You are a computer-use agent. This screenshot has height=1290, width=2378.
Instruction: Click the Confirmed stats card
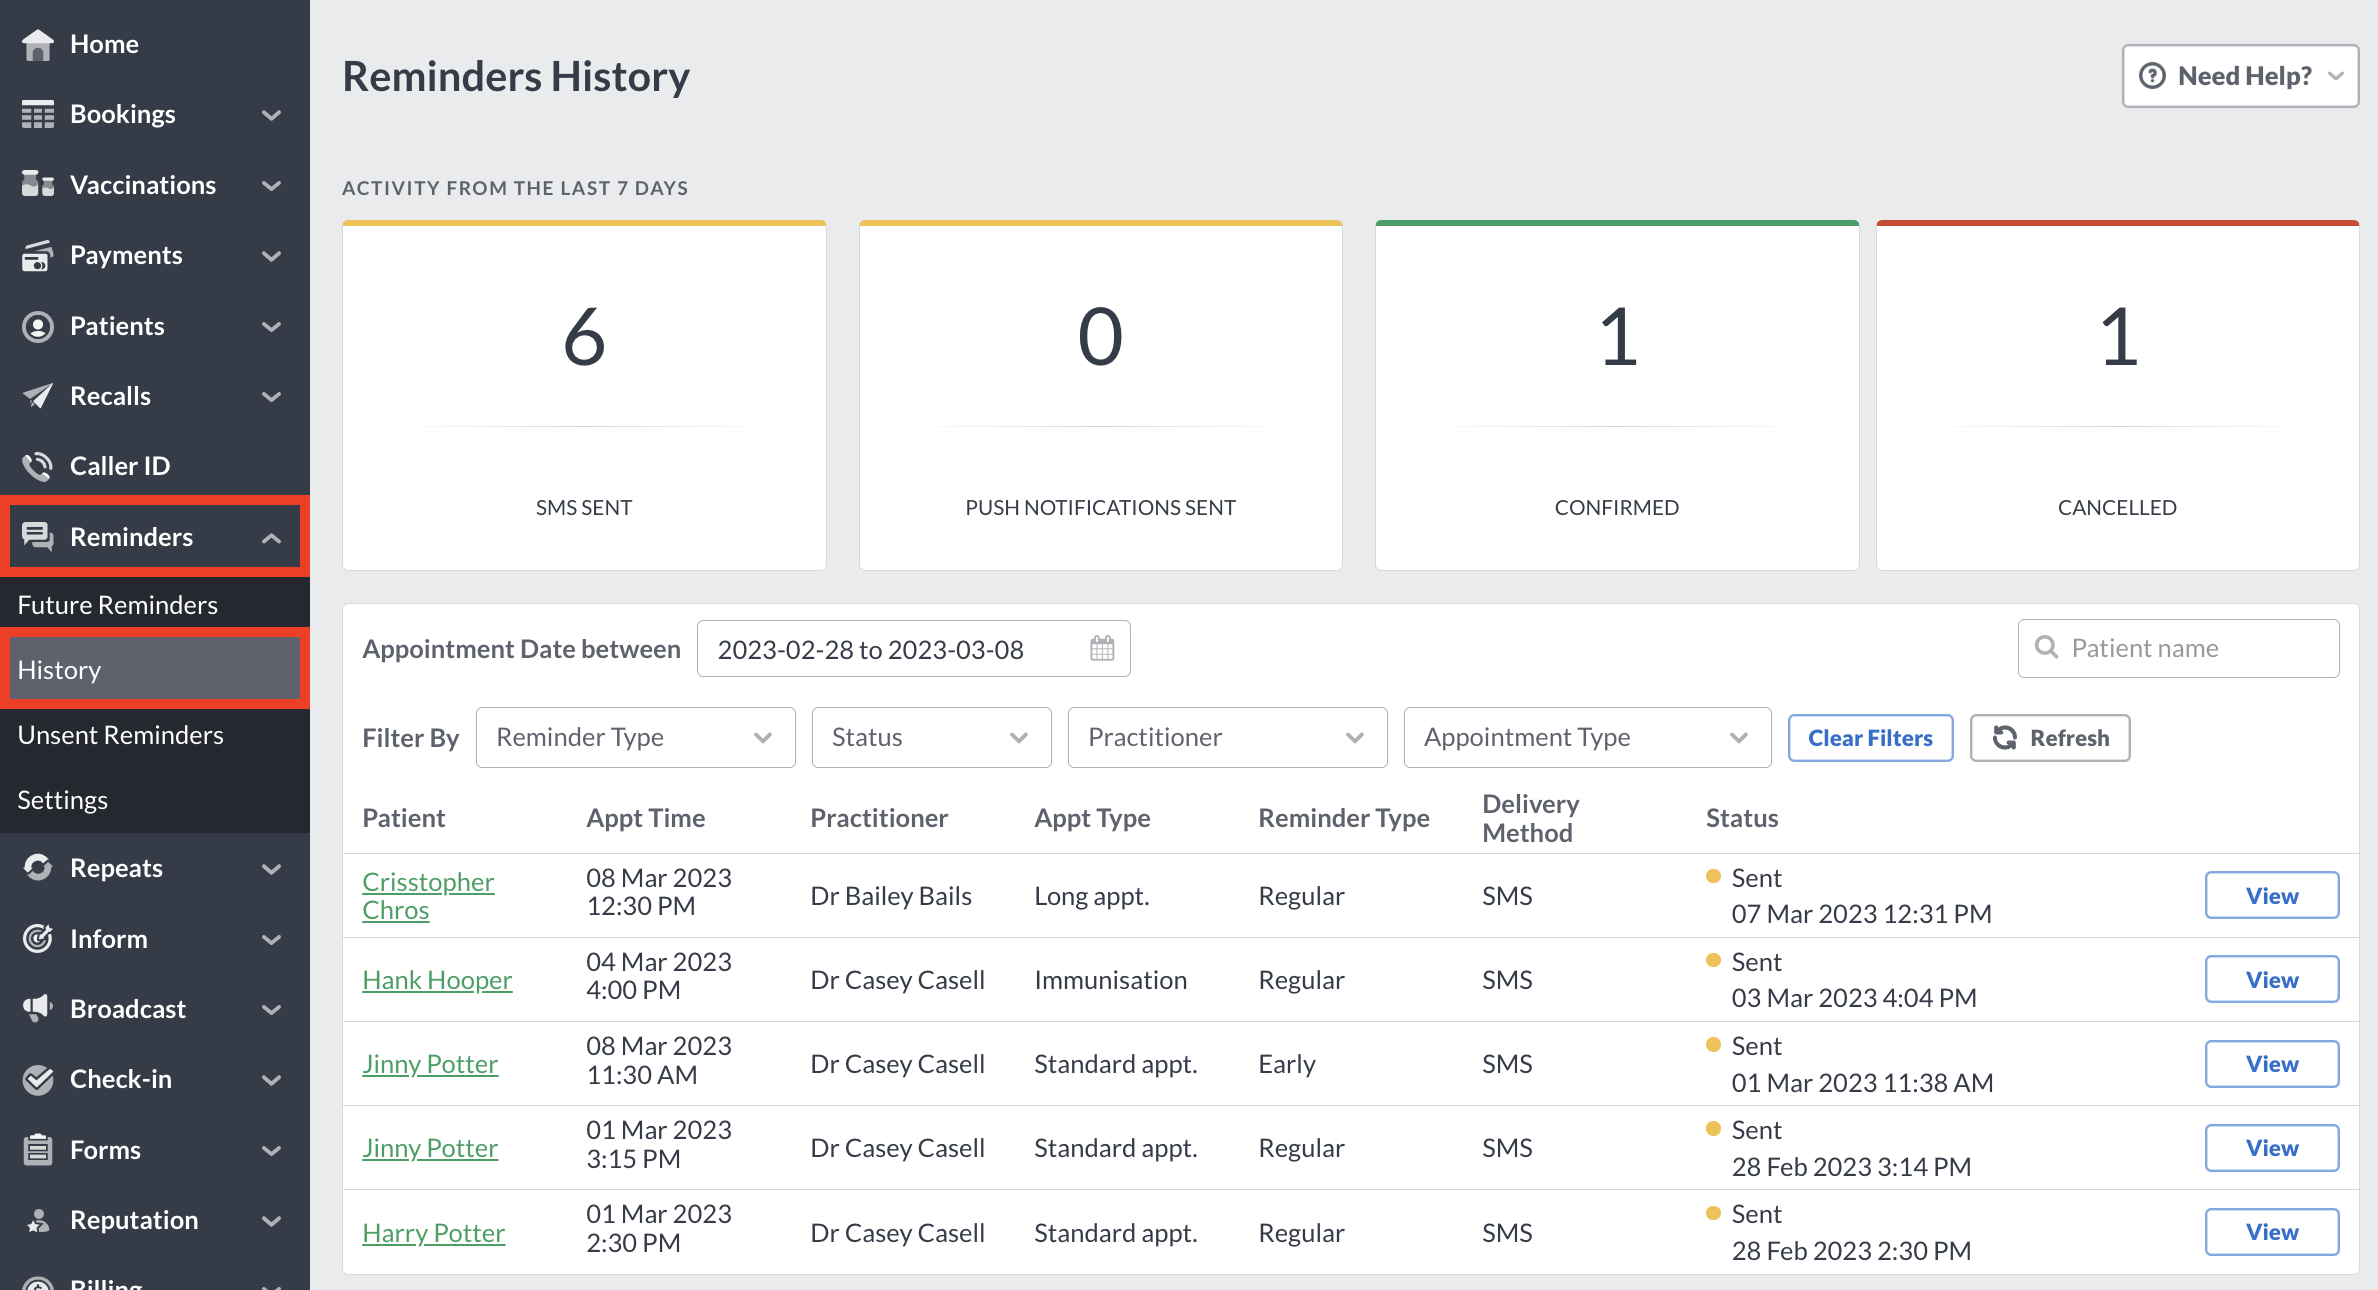(1617, 396)
